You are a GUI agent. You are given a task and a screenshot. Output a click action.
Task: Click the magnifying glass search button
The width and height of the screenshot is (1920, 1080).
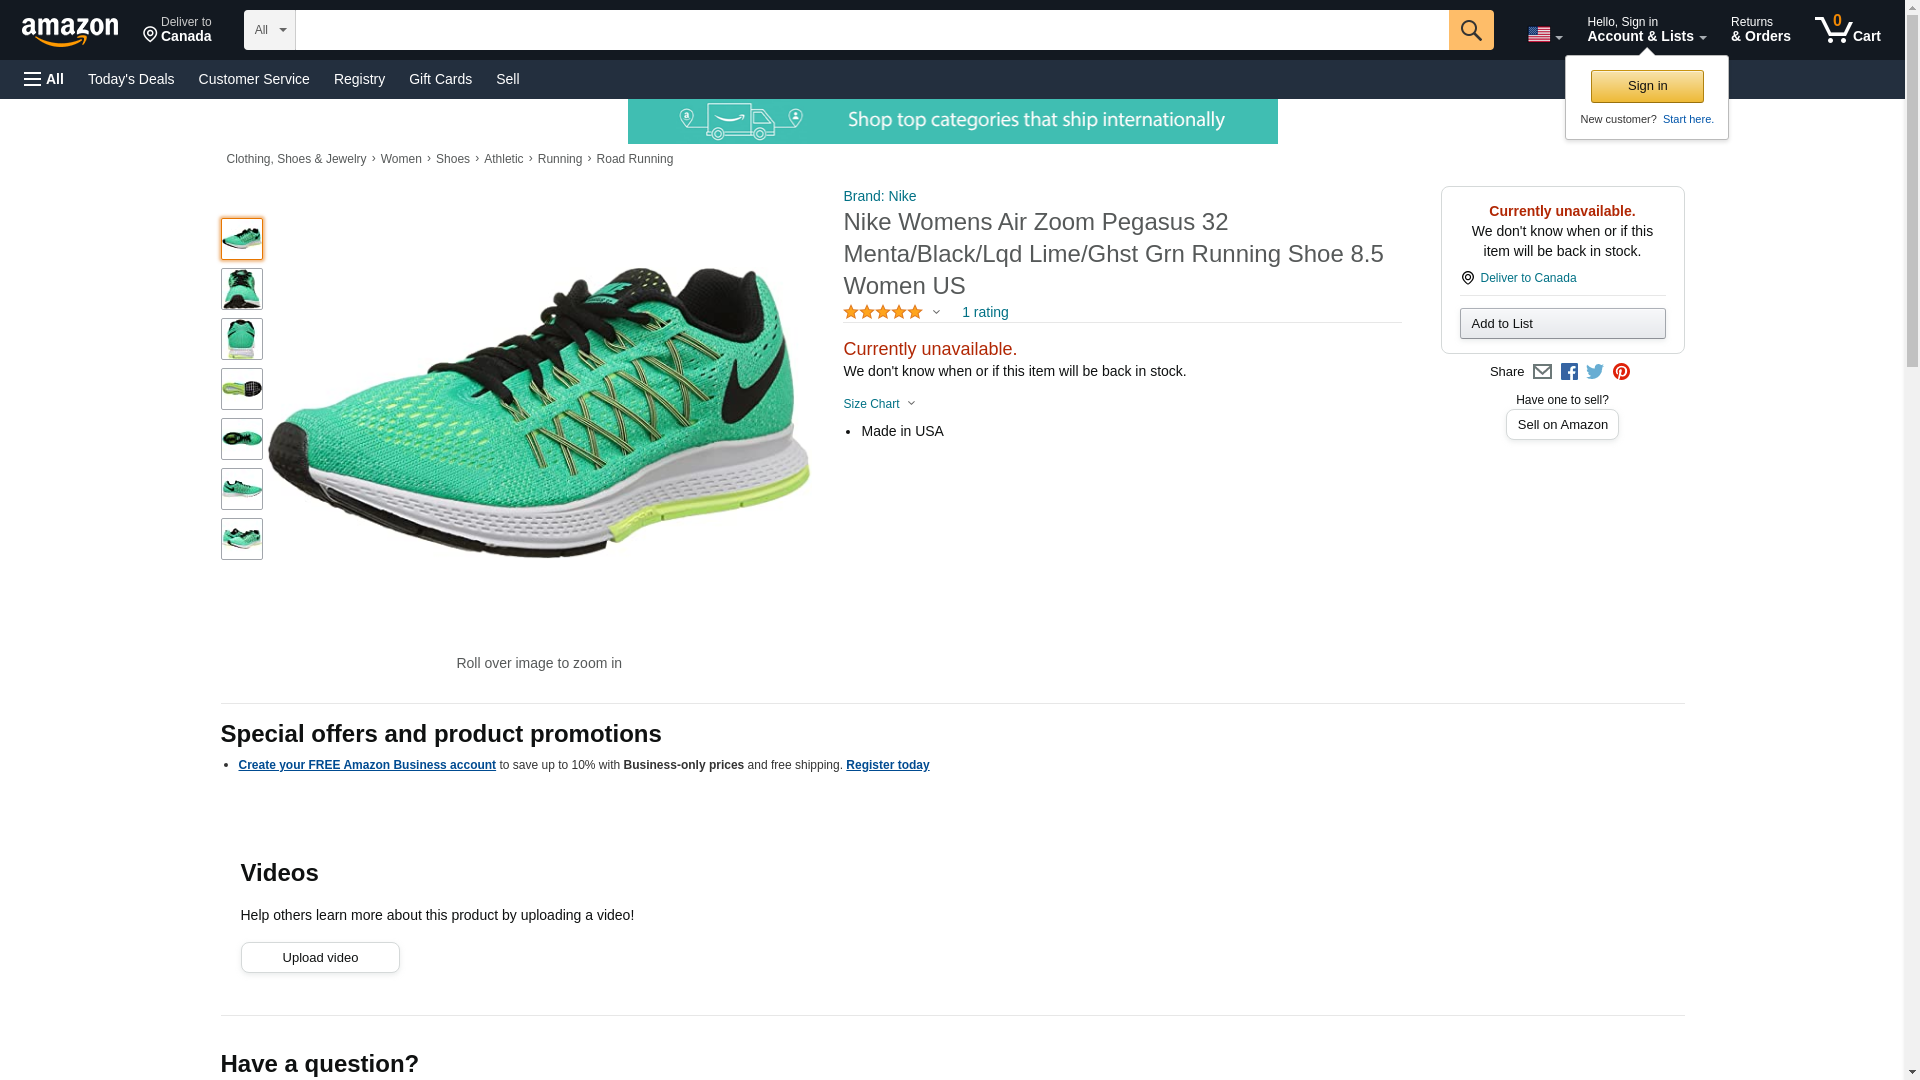(1470, 30)
